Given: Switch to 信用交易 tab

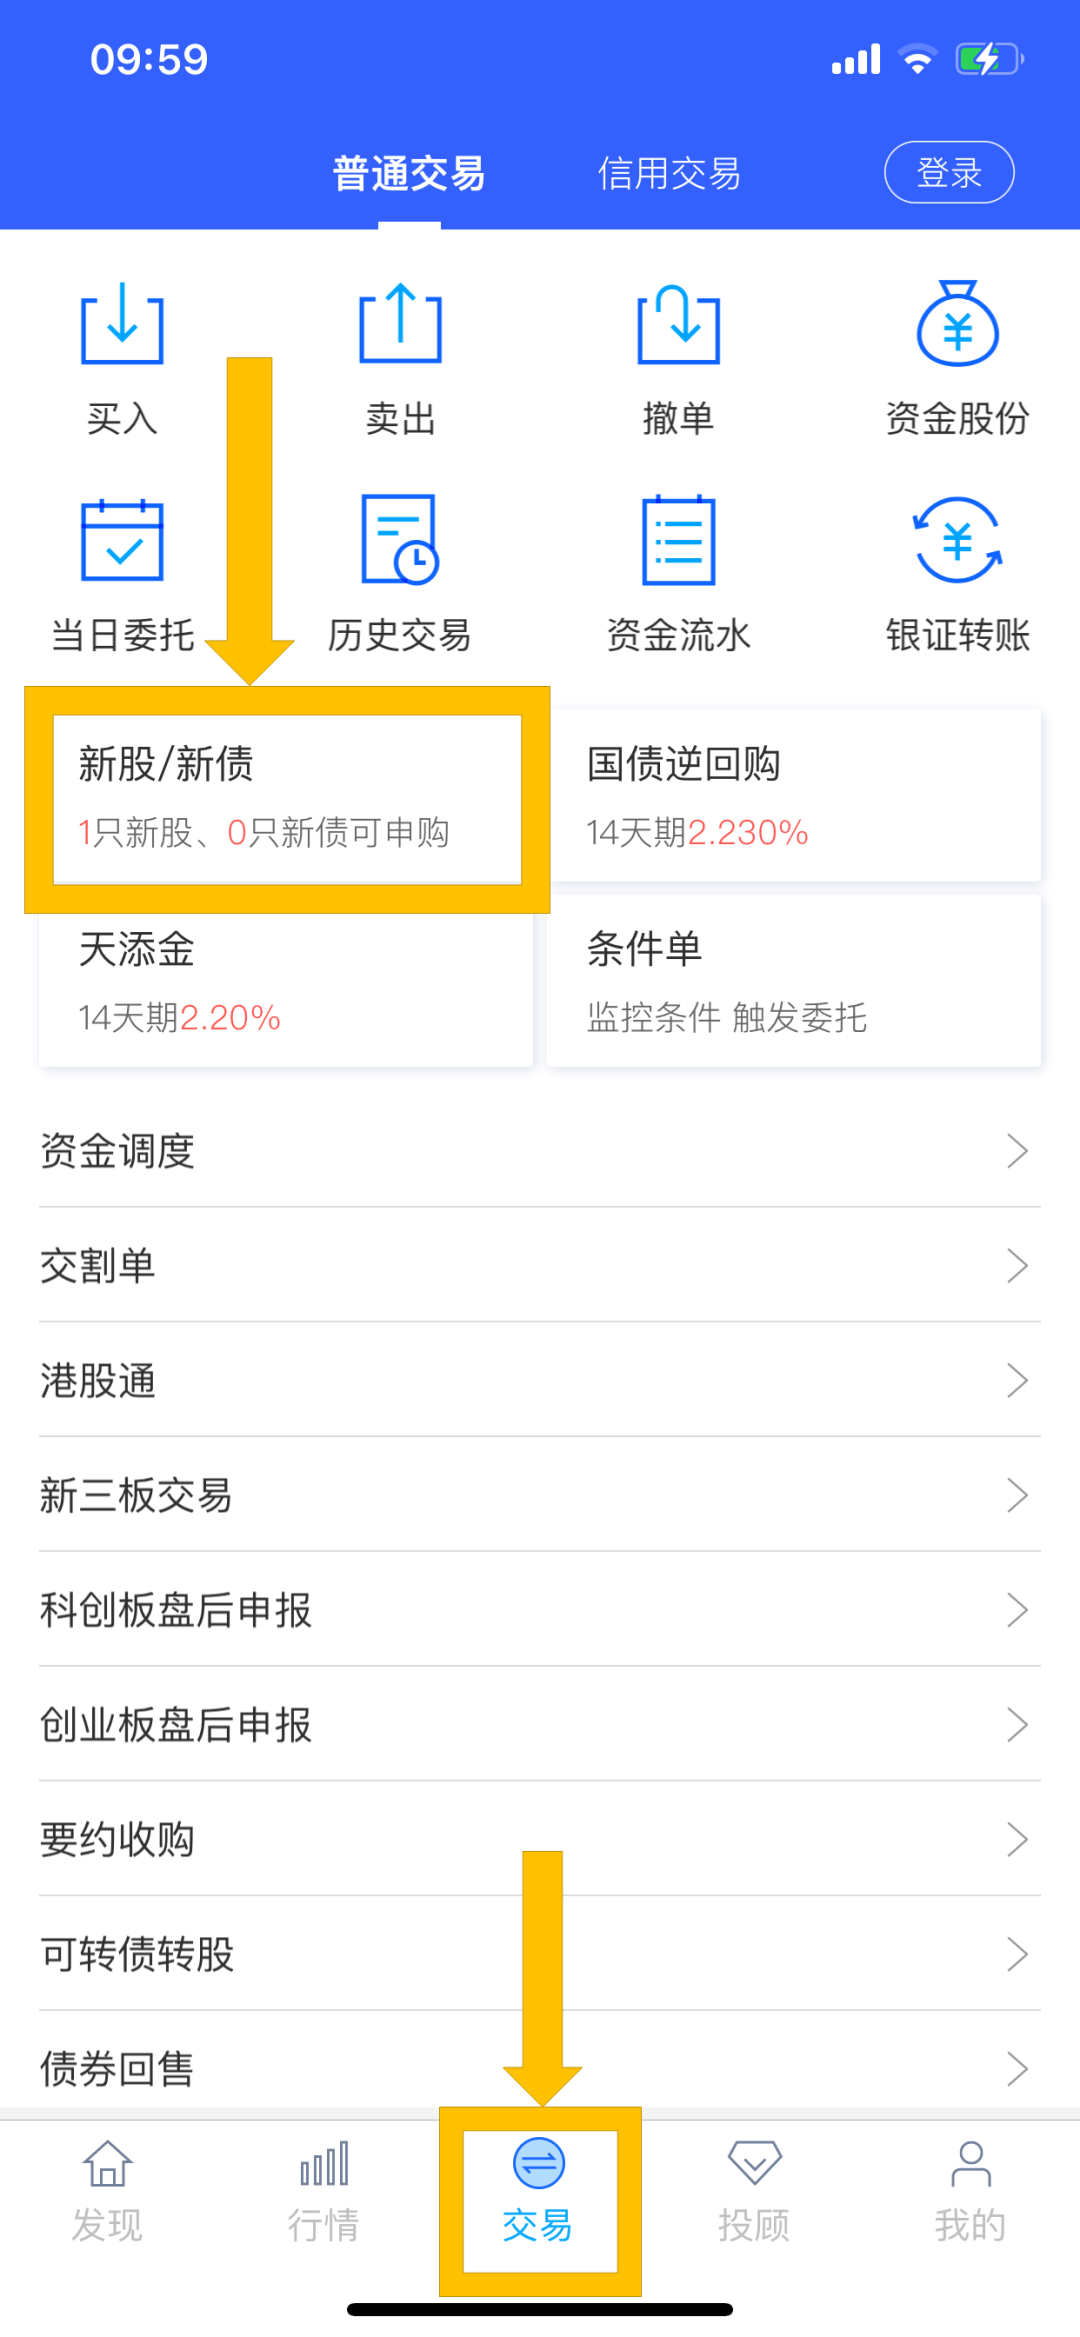Looking at the screenshot, I should 669,174.
